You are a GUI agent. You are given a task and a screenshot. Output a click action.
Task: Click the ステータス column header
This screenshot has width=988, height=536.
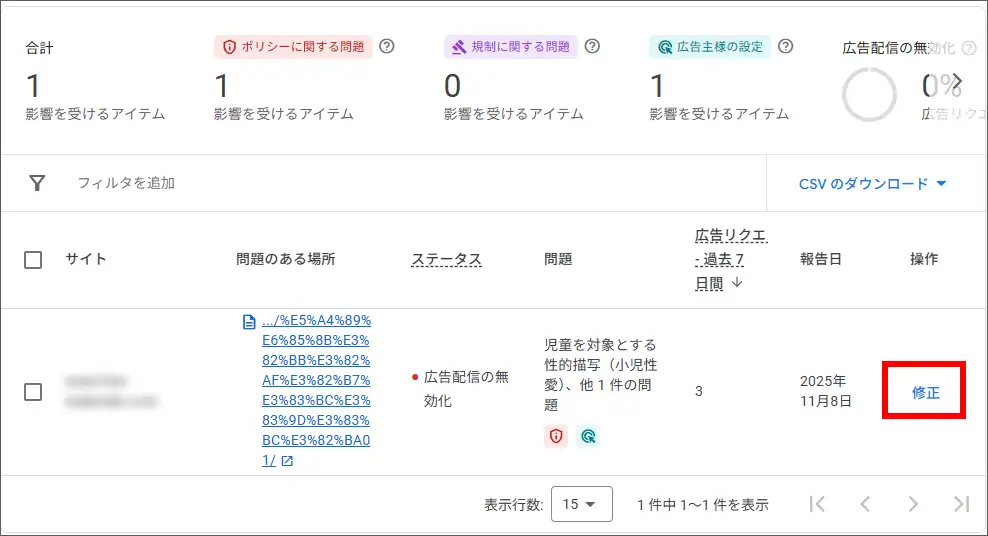pyautogui.click(x=446, y=260)
